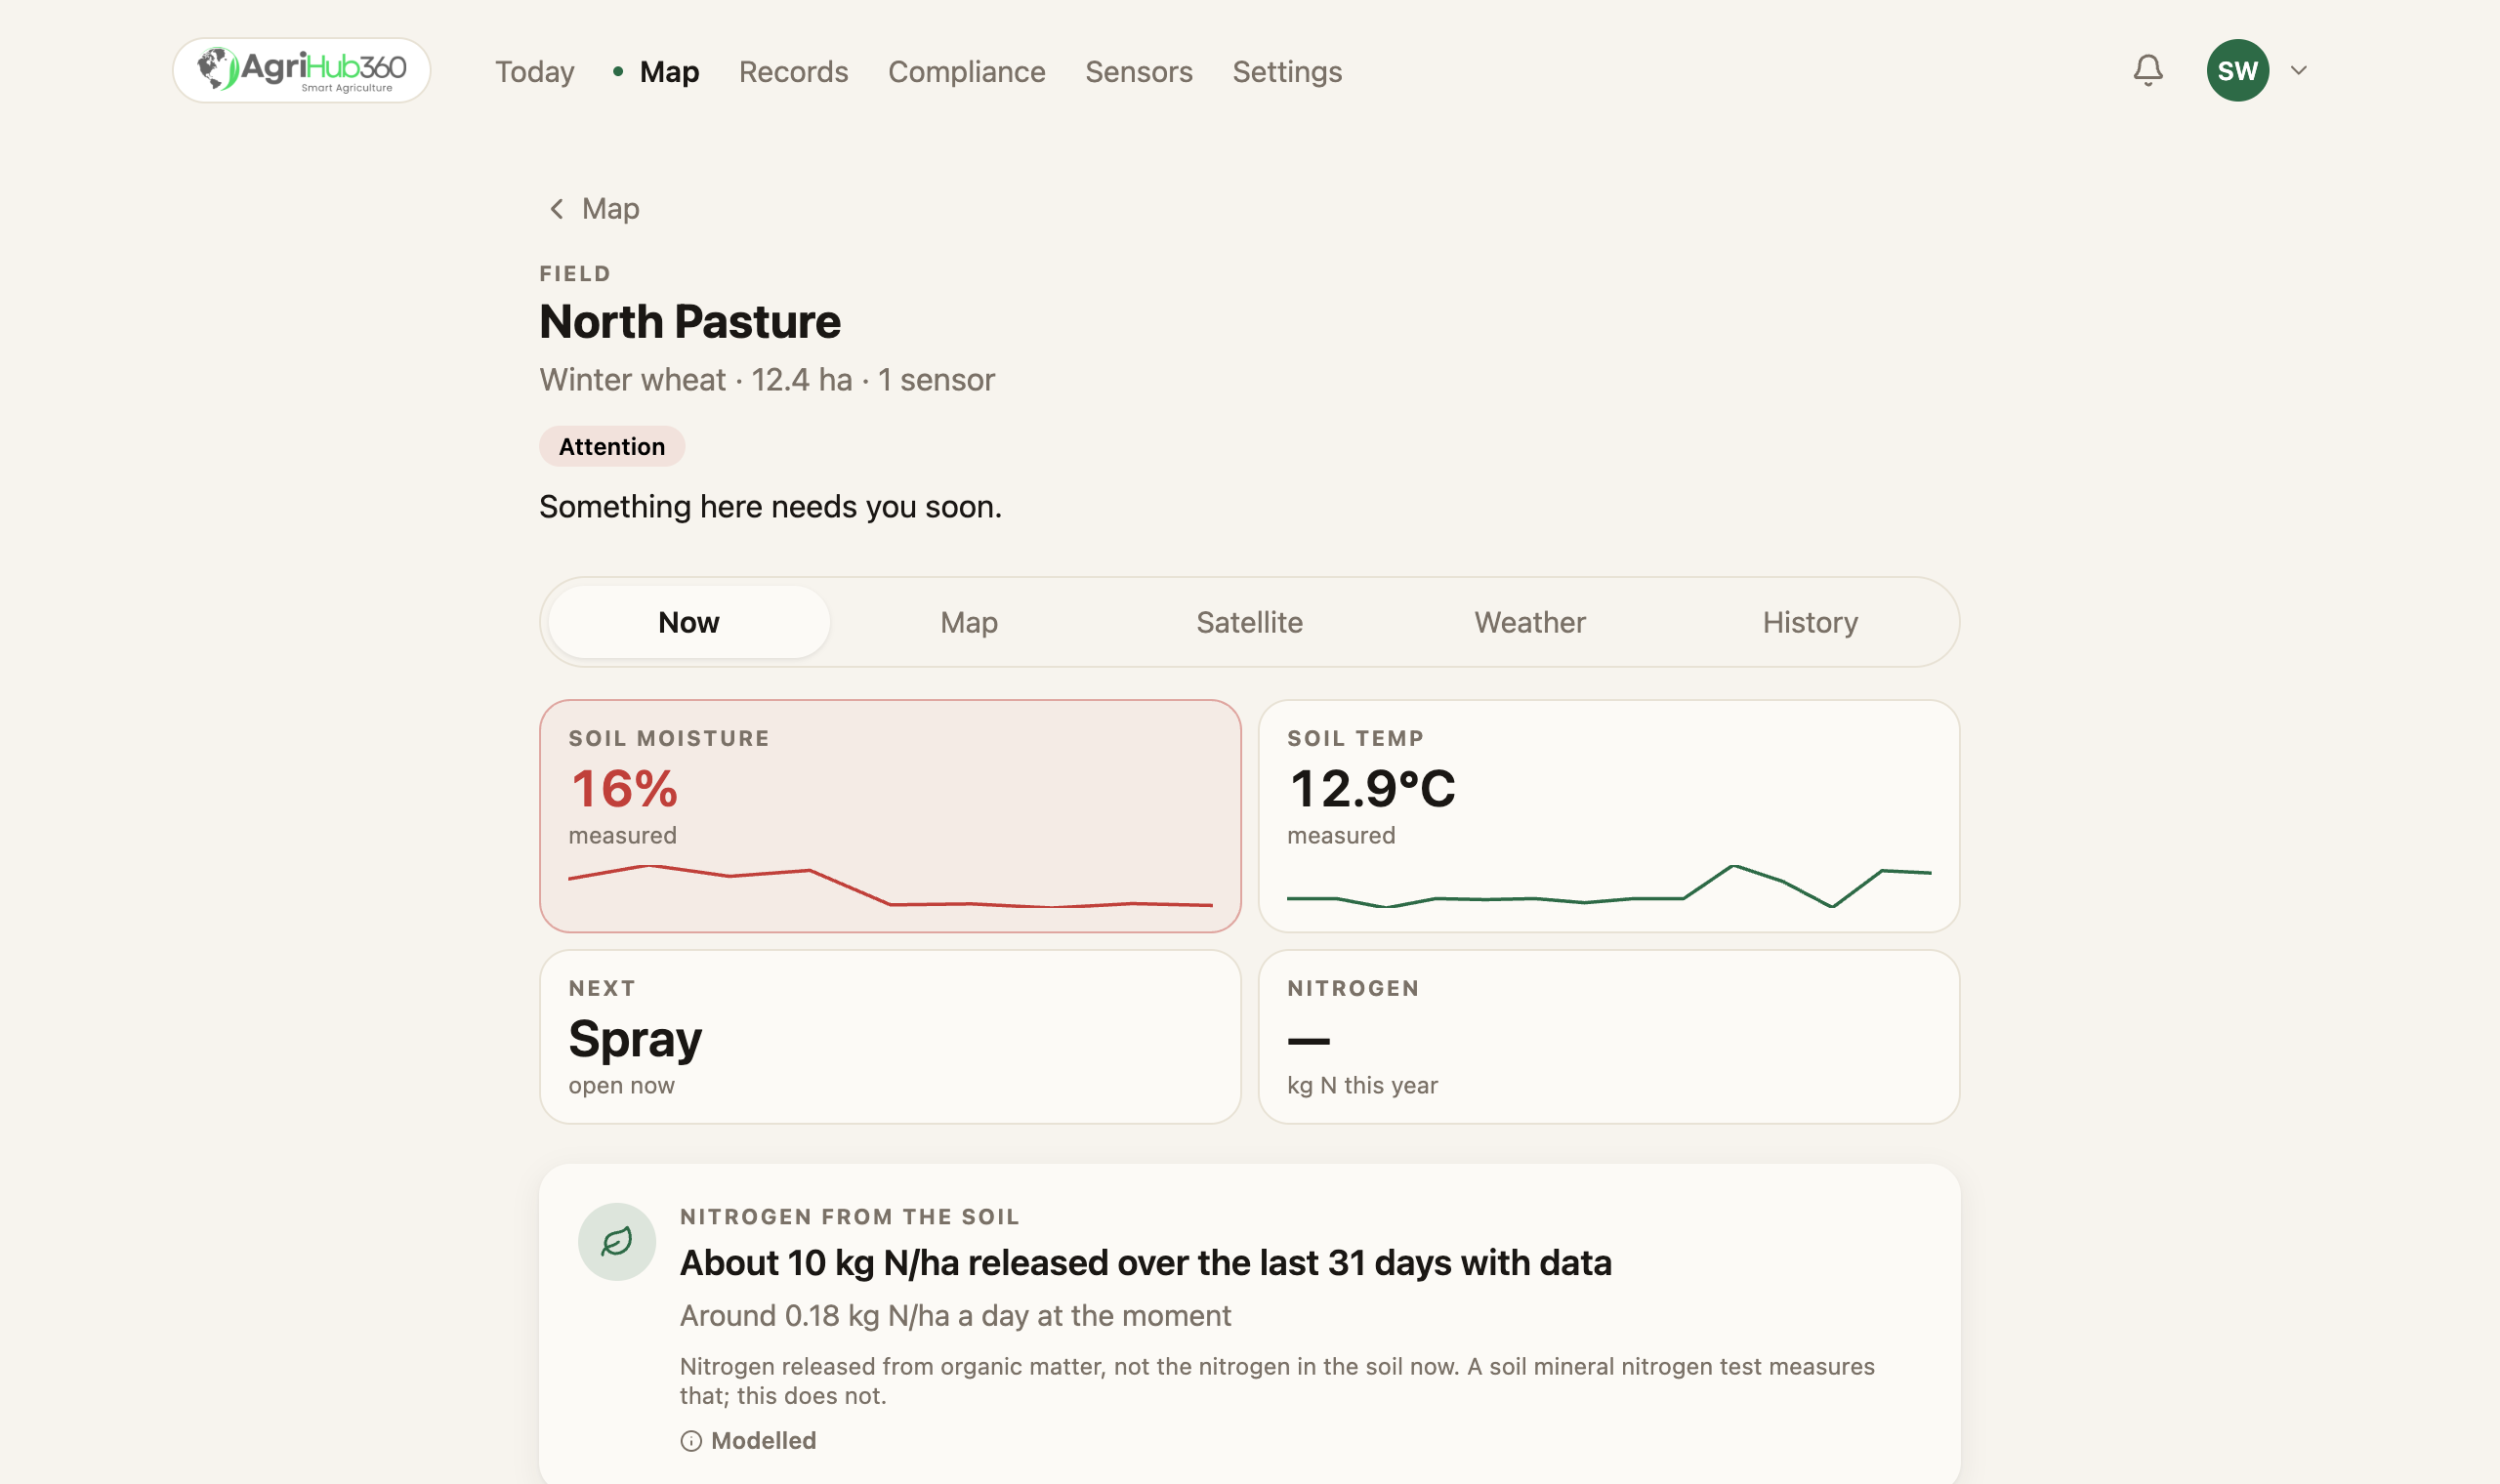Click the SW user avatar
The height and width of the screenshot is (1484, 2500).
[2237, 70]
